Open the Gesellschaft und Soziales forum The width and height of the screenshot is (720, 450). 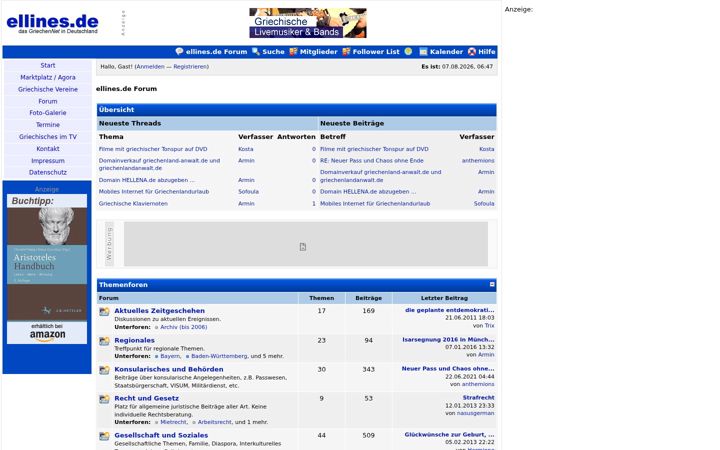[x=161, y=435]
